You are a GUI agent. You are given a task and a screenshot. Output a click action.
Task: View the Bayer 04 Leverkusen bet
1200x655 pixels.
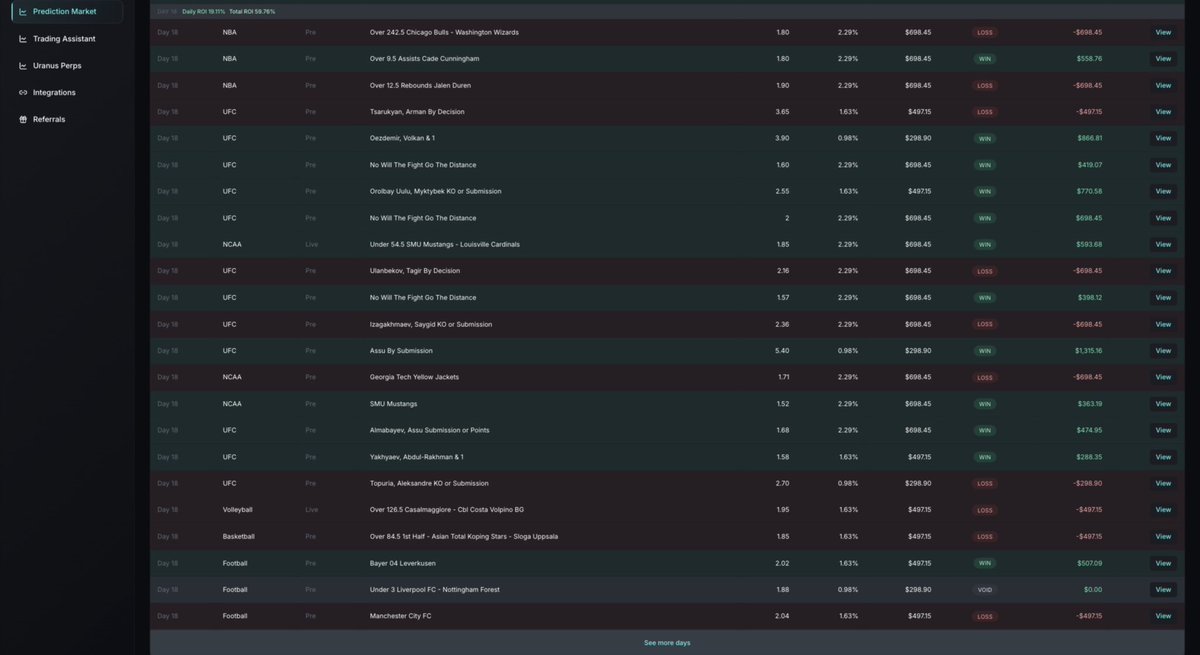pos(1163,563)
